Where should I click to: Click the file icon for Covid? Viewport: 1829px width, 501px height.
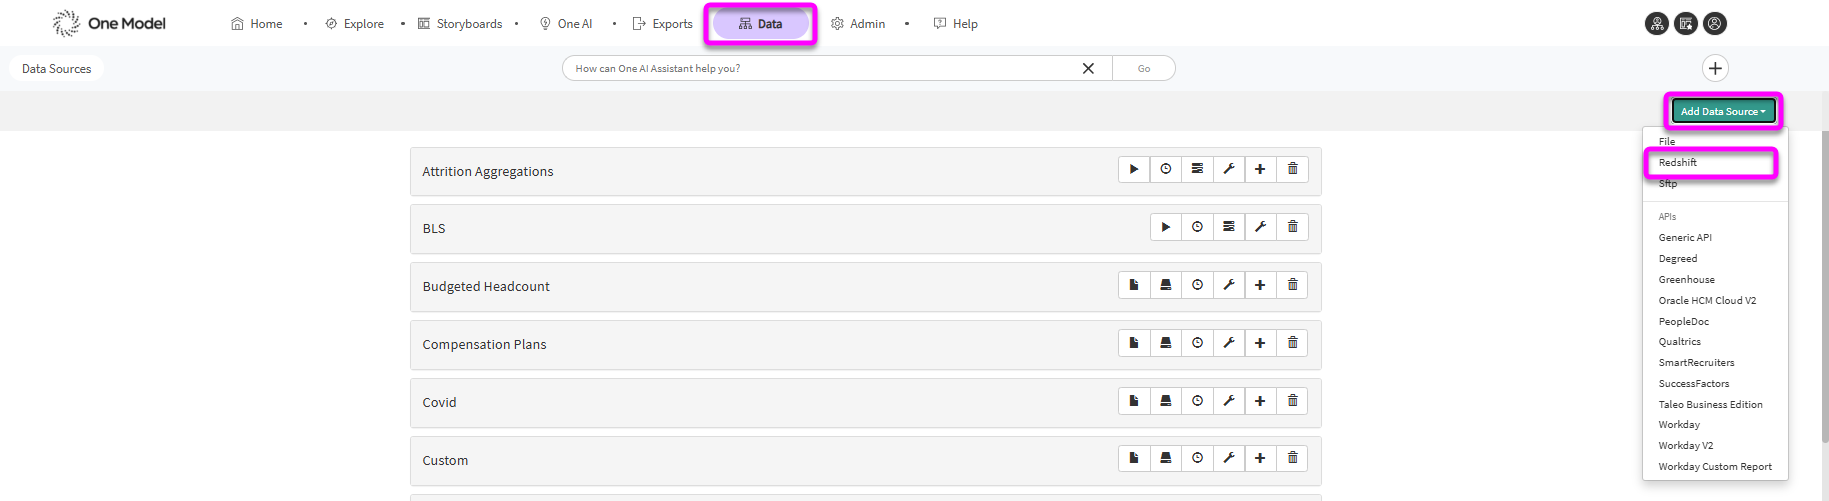pos(1134,401)
